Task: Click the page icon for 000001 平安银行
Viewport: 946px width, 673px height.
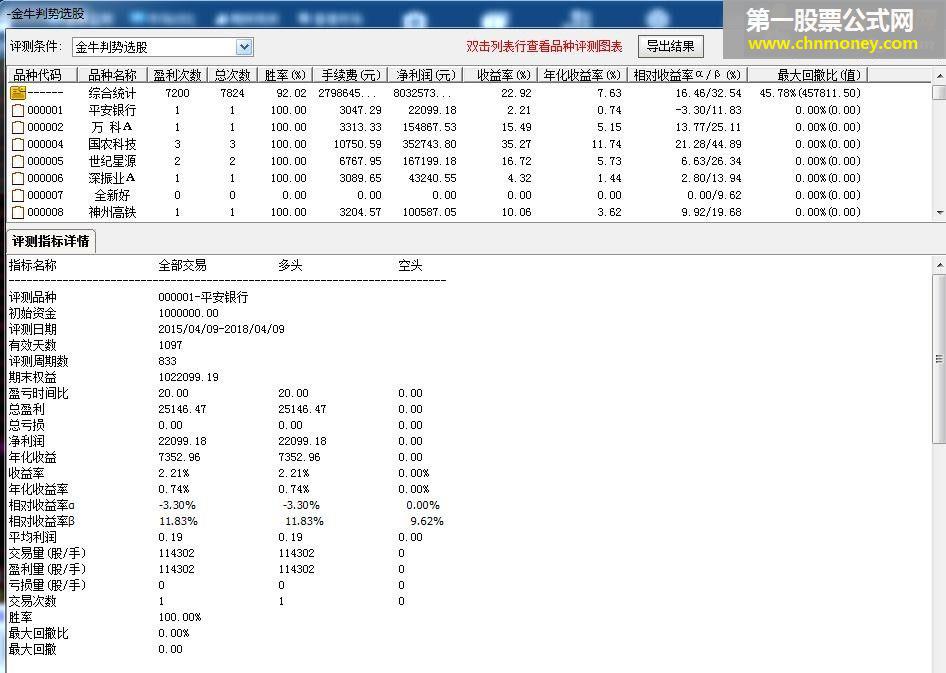Action: (x=18, y=110)
